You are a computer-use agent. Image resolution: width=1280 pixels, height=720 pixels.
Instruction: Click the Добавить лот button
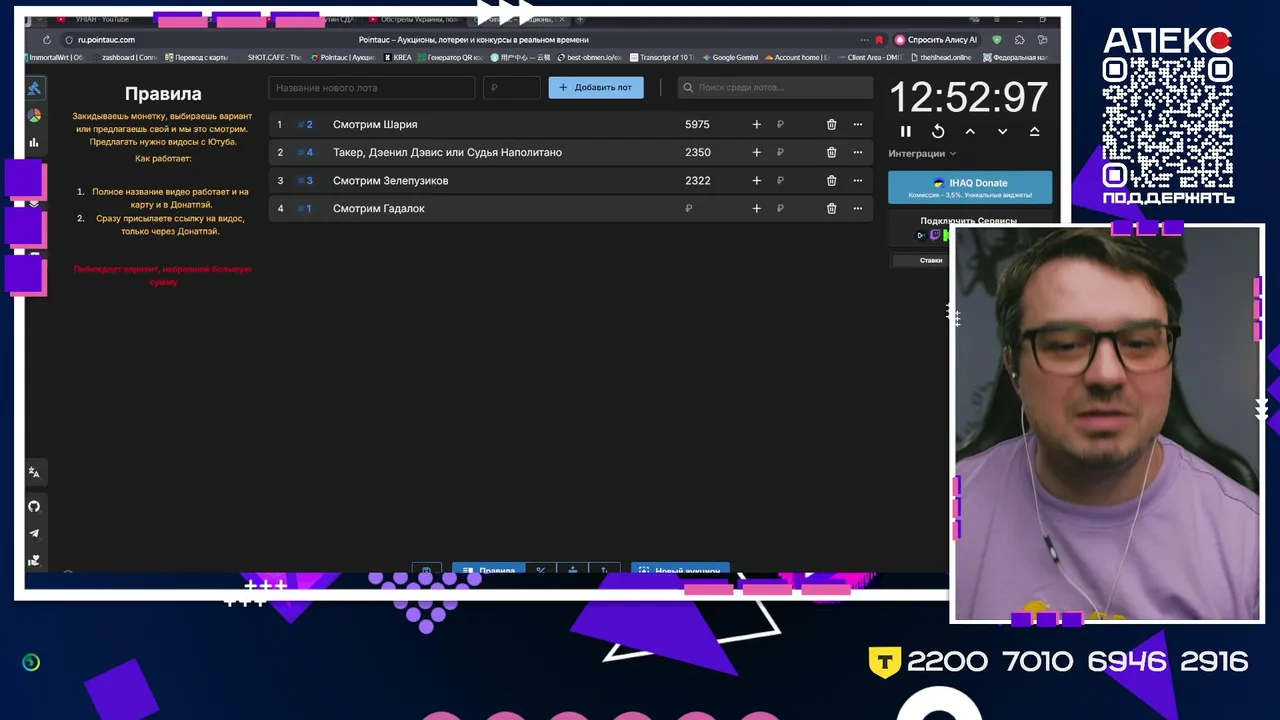pos(596,87)
